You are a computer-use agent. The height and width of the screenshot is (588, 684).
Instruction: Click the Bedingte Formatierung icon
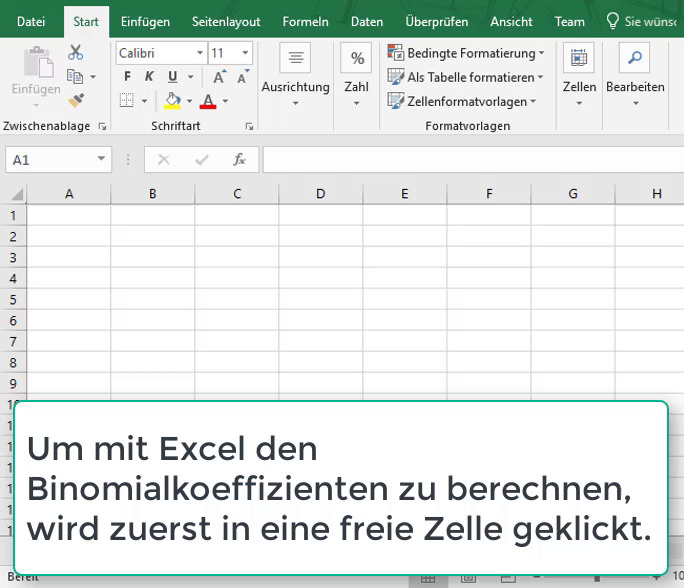pos(396,52)
